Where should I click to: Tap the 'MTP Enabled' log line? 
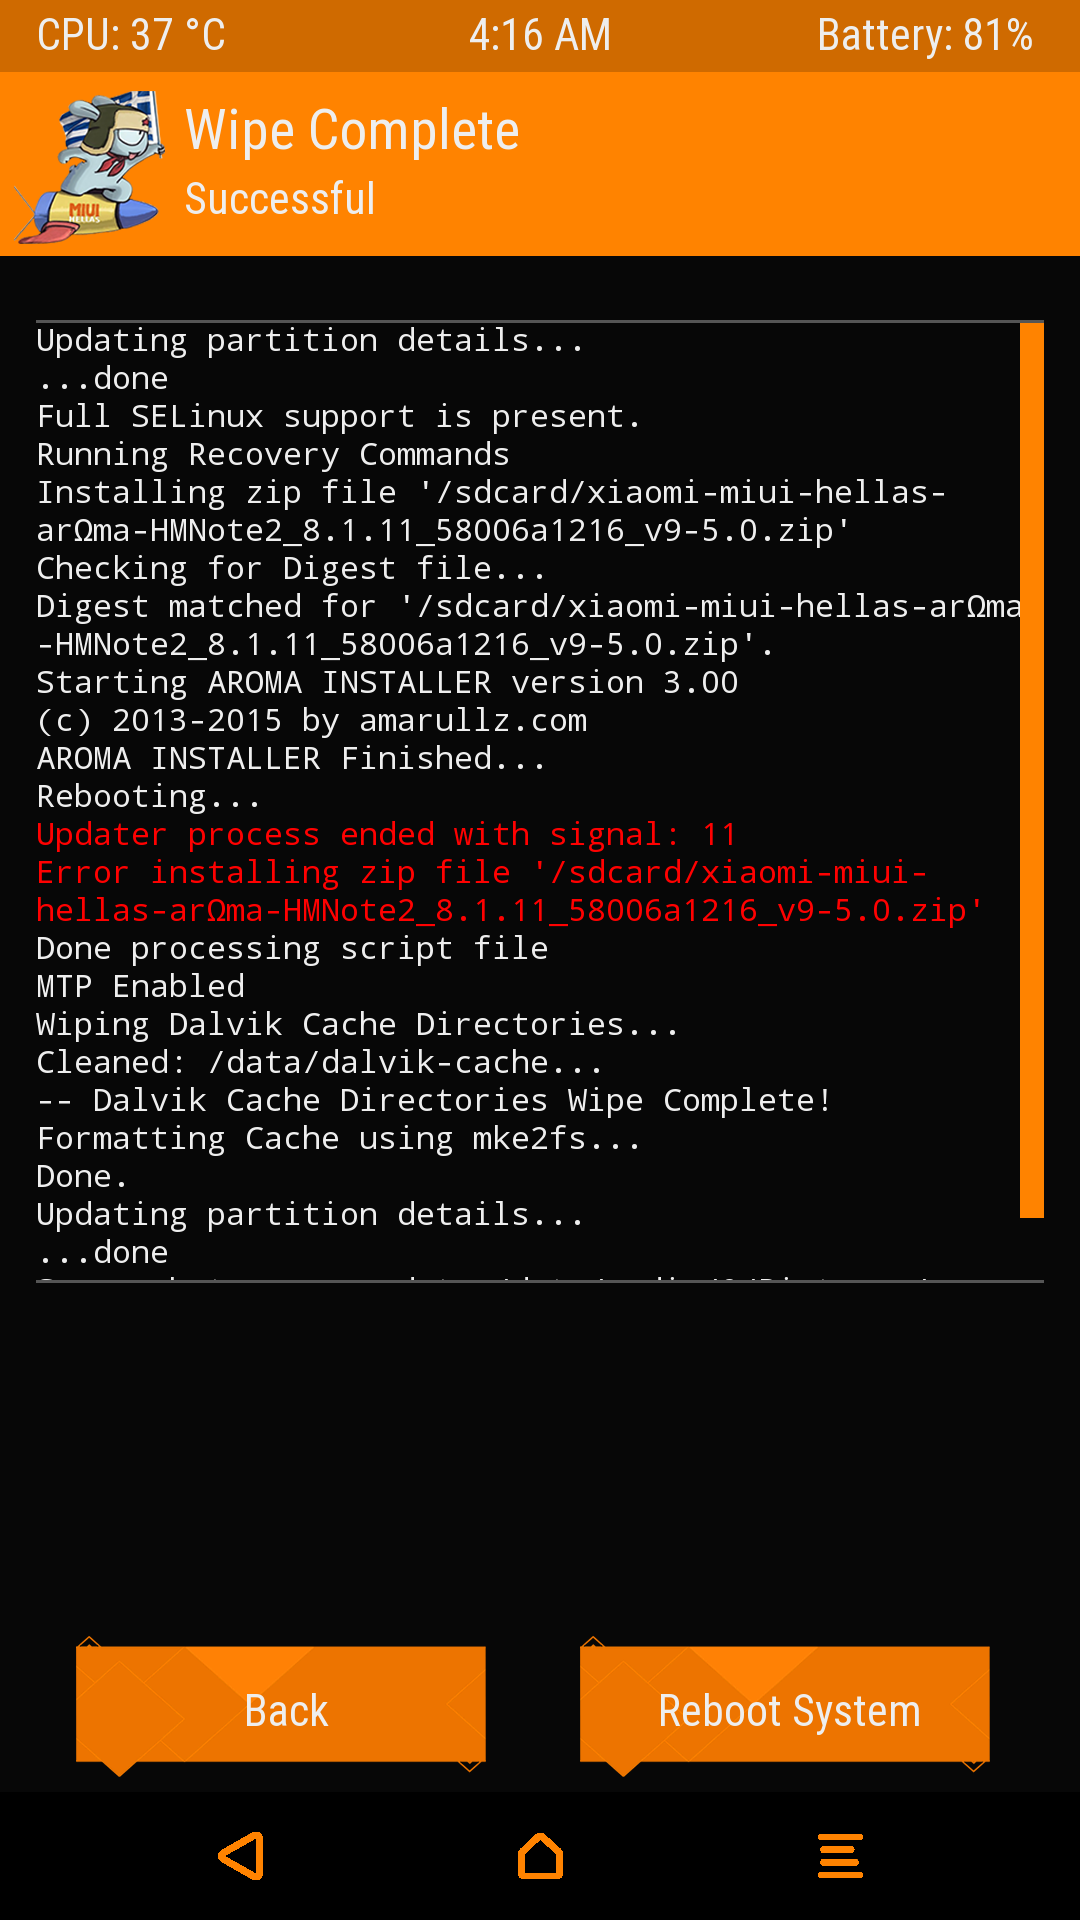(140, 987)
